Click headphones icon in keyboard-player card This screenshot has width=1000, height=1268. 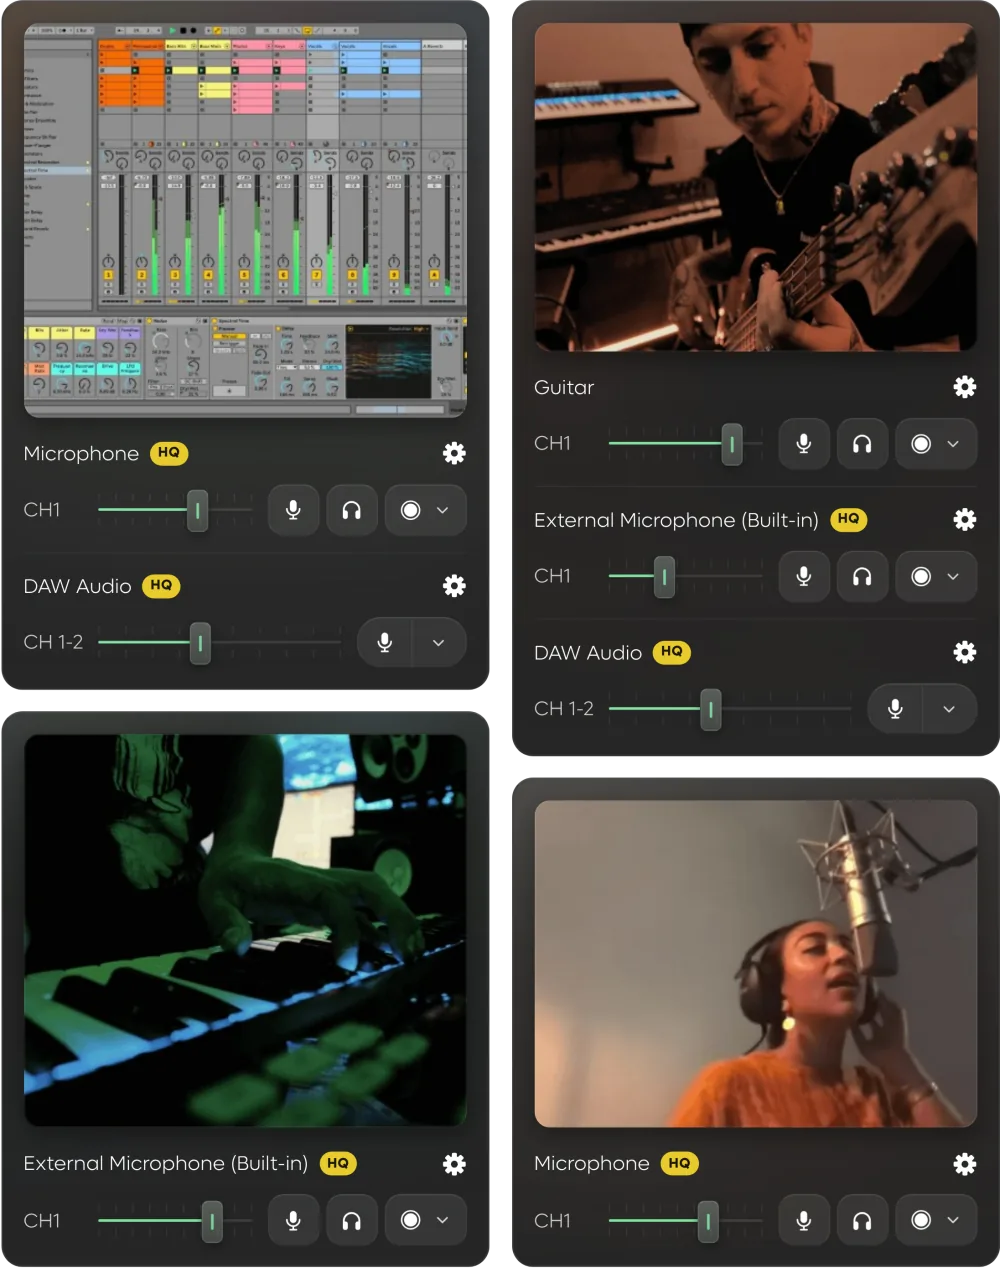tap(351, 1220)
